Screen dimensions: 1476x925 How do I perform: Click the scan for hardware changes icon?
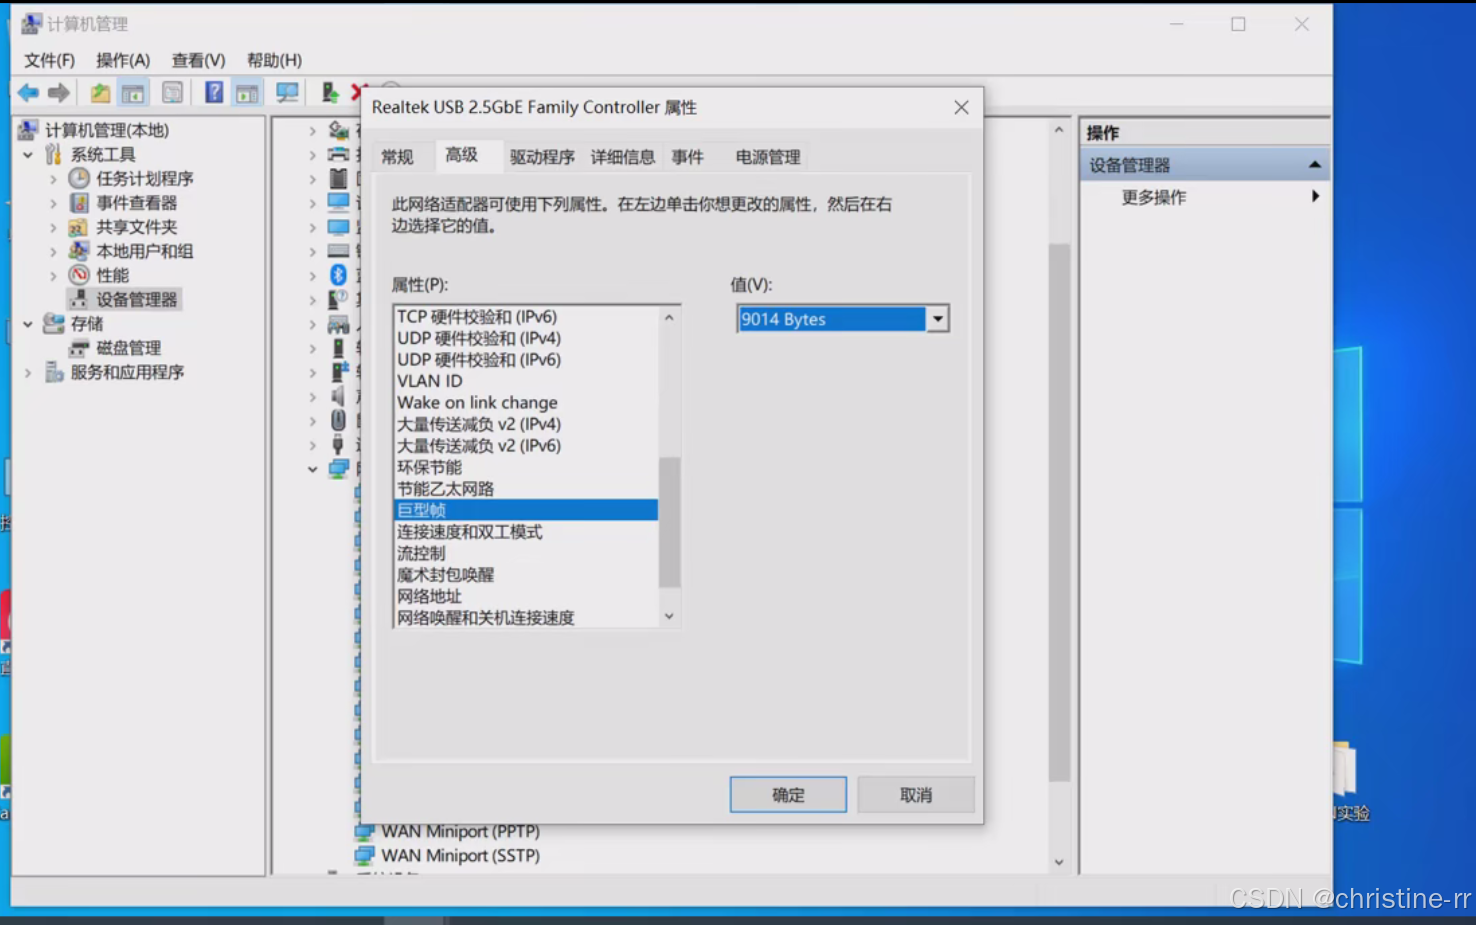pos(288,93)
